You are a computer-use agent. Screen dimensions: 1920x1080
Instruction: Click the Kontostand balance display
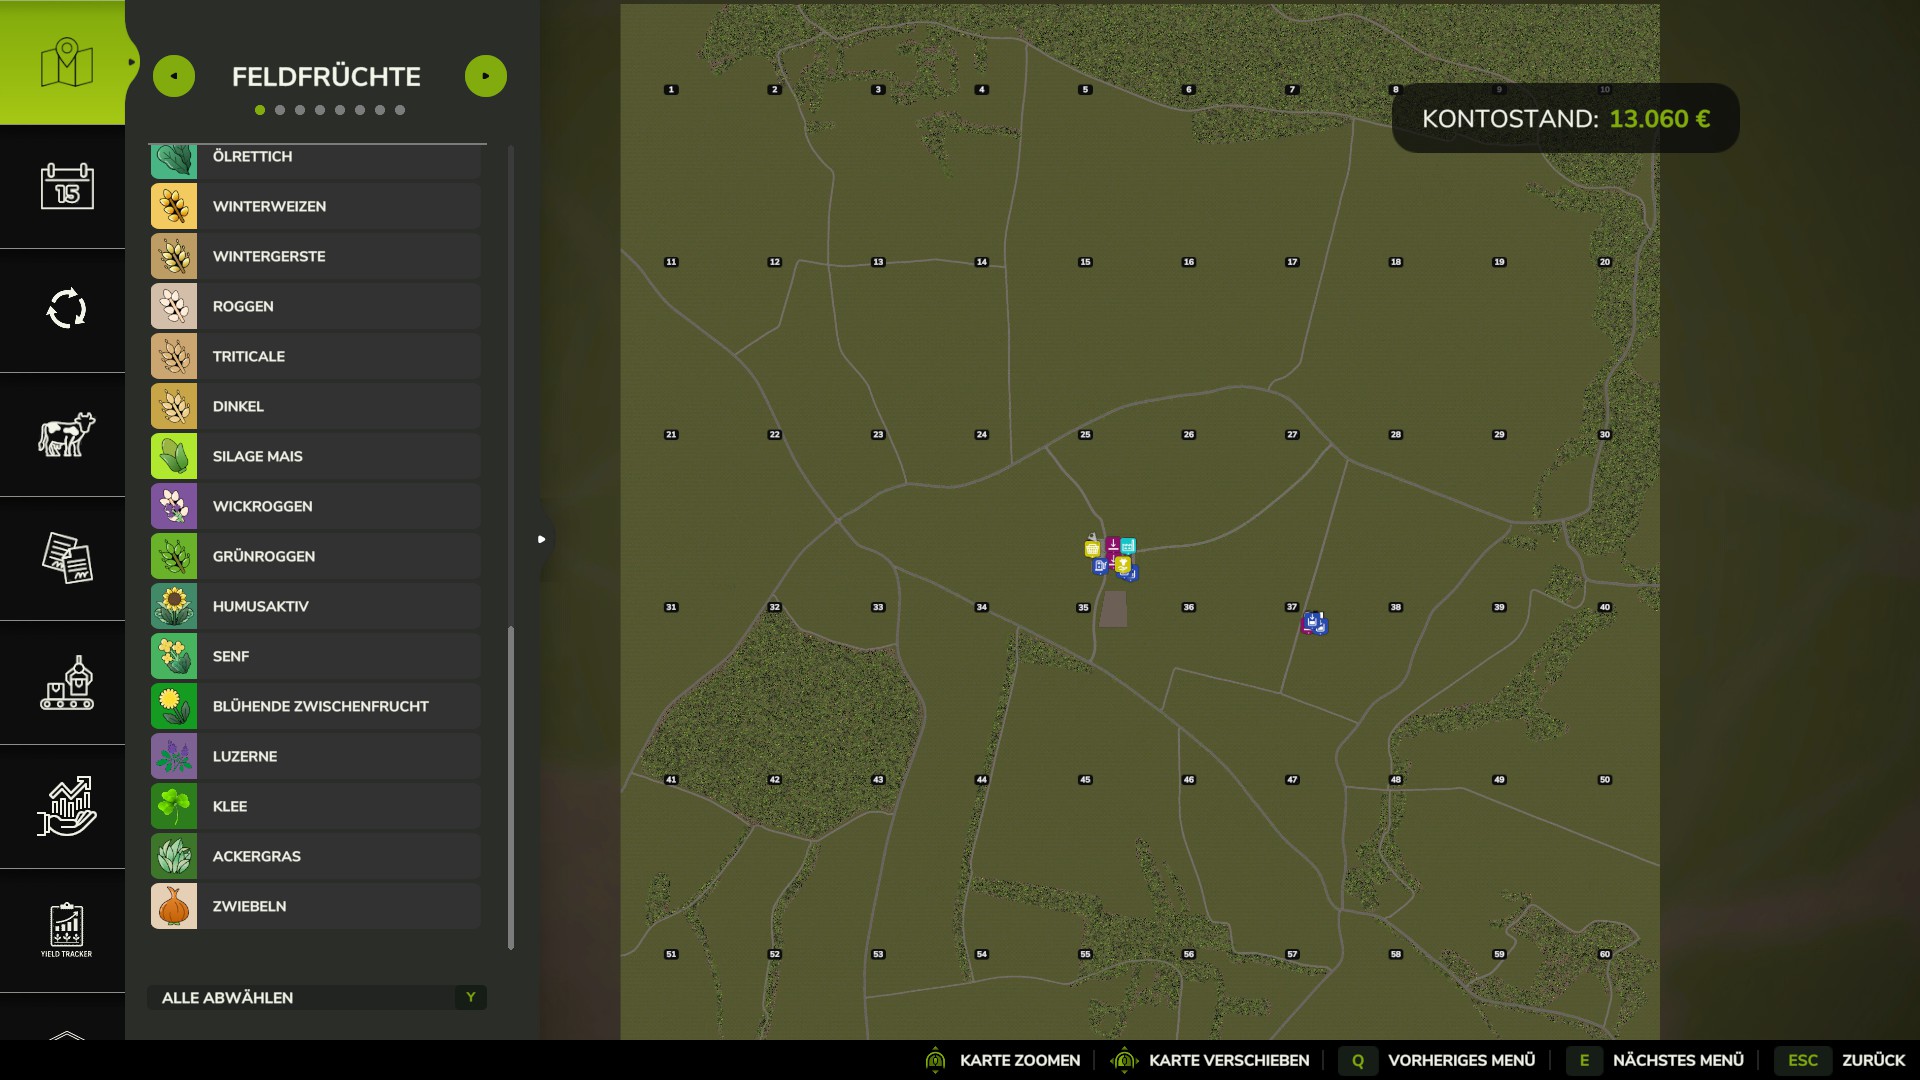1566,118
